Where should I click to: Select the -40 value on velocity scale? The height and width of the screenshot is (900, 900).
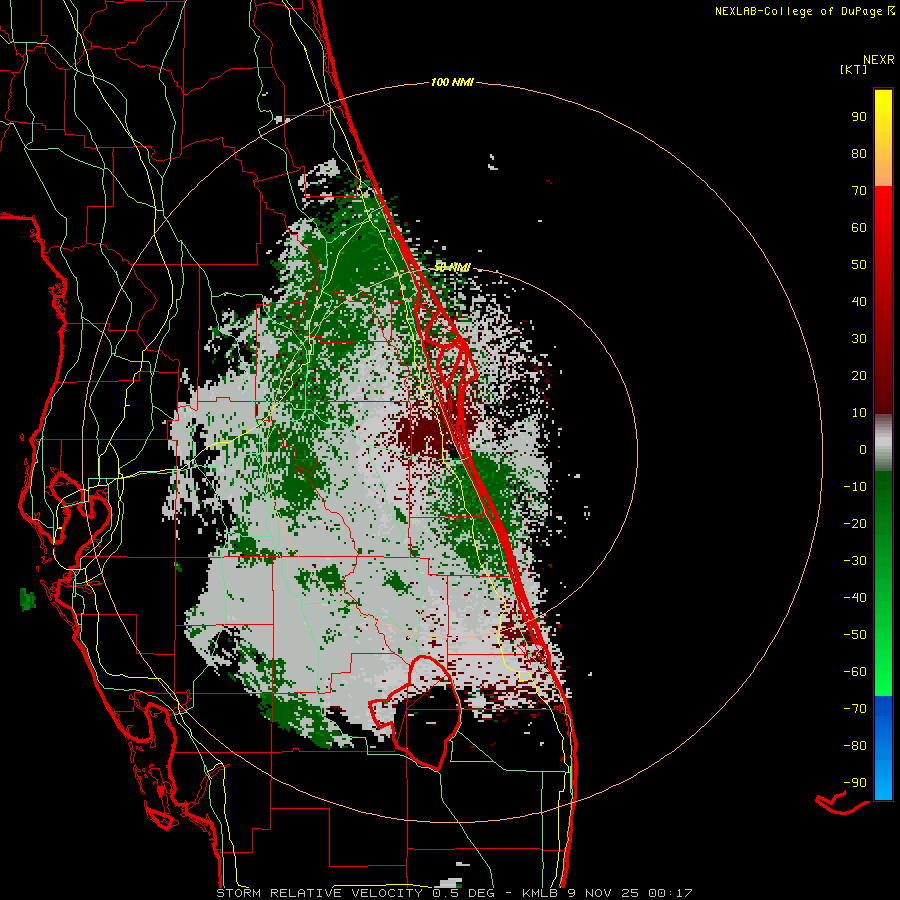pos(855,598)
